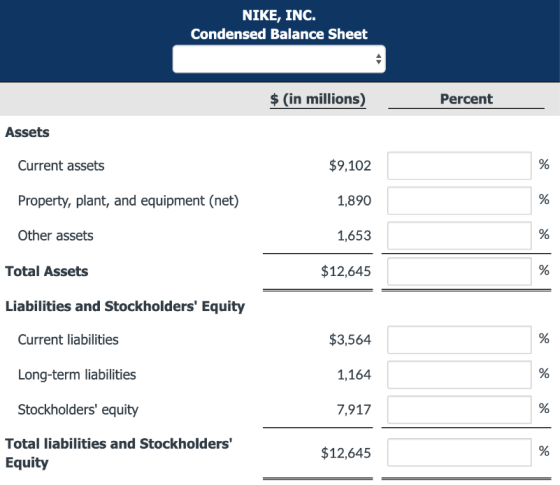Click the 1,890 property amount
560x485 pixels.
(x=354, y=201)
